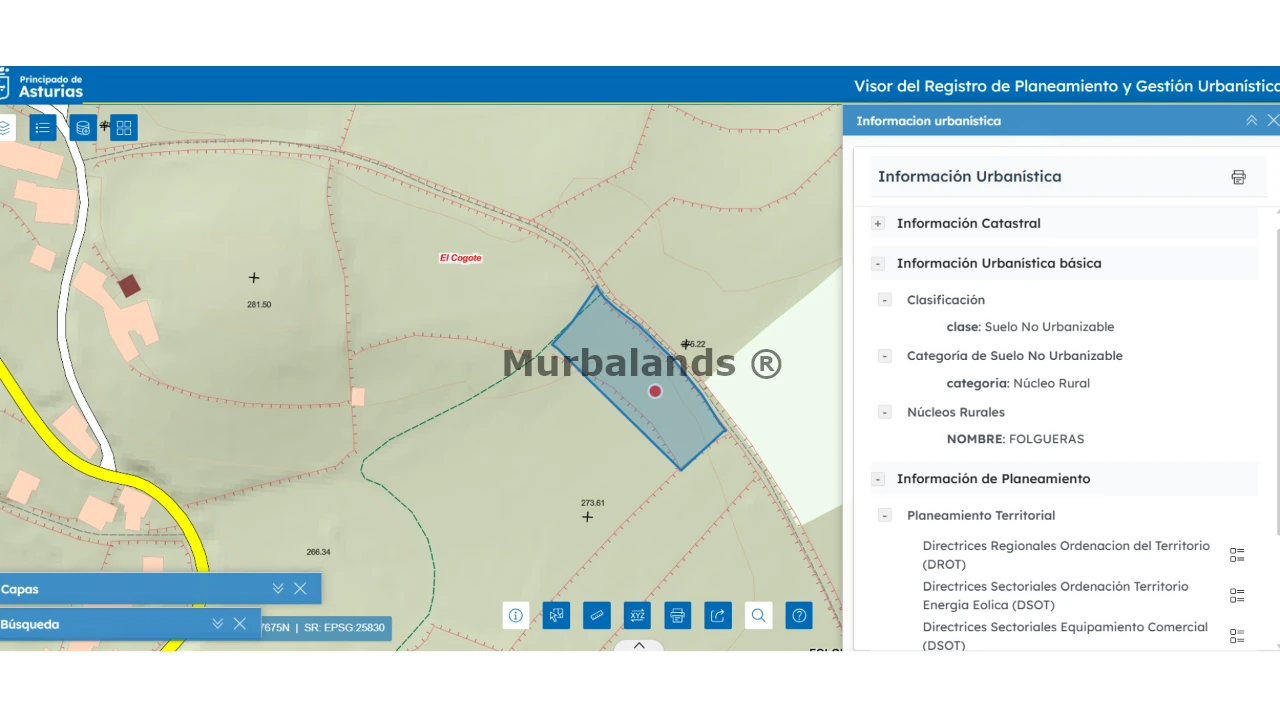Open the share map tool
This screenshot has width=1280, height=720.
tap(718, 615)
